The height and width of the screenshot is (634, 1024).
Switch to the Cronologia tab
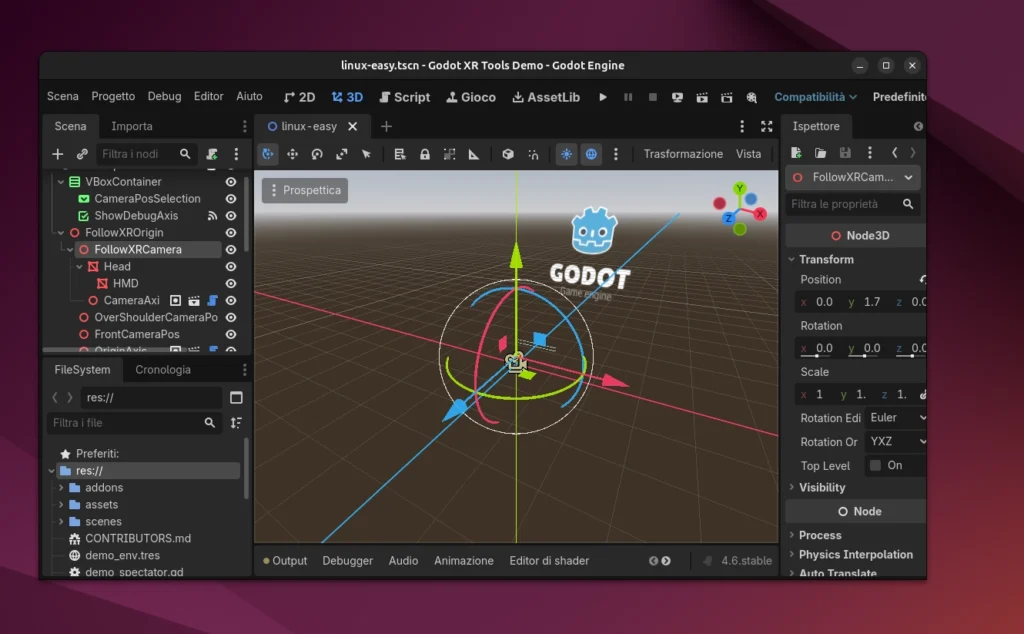click(x=163, y=370)
